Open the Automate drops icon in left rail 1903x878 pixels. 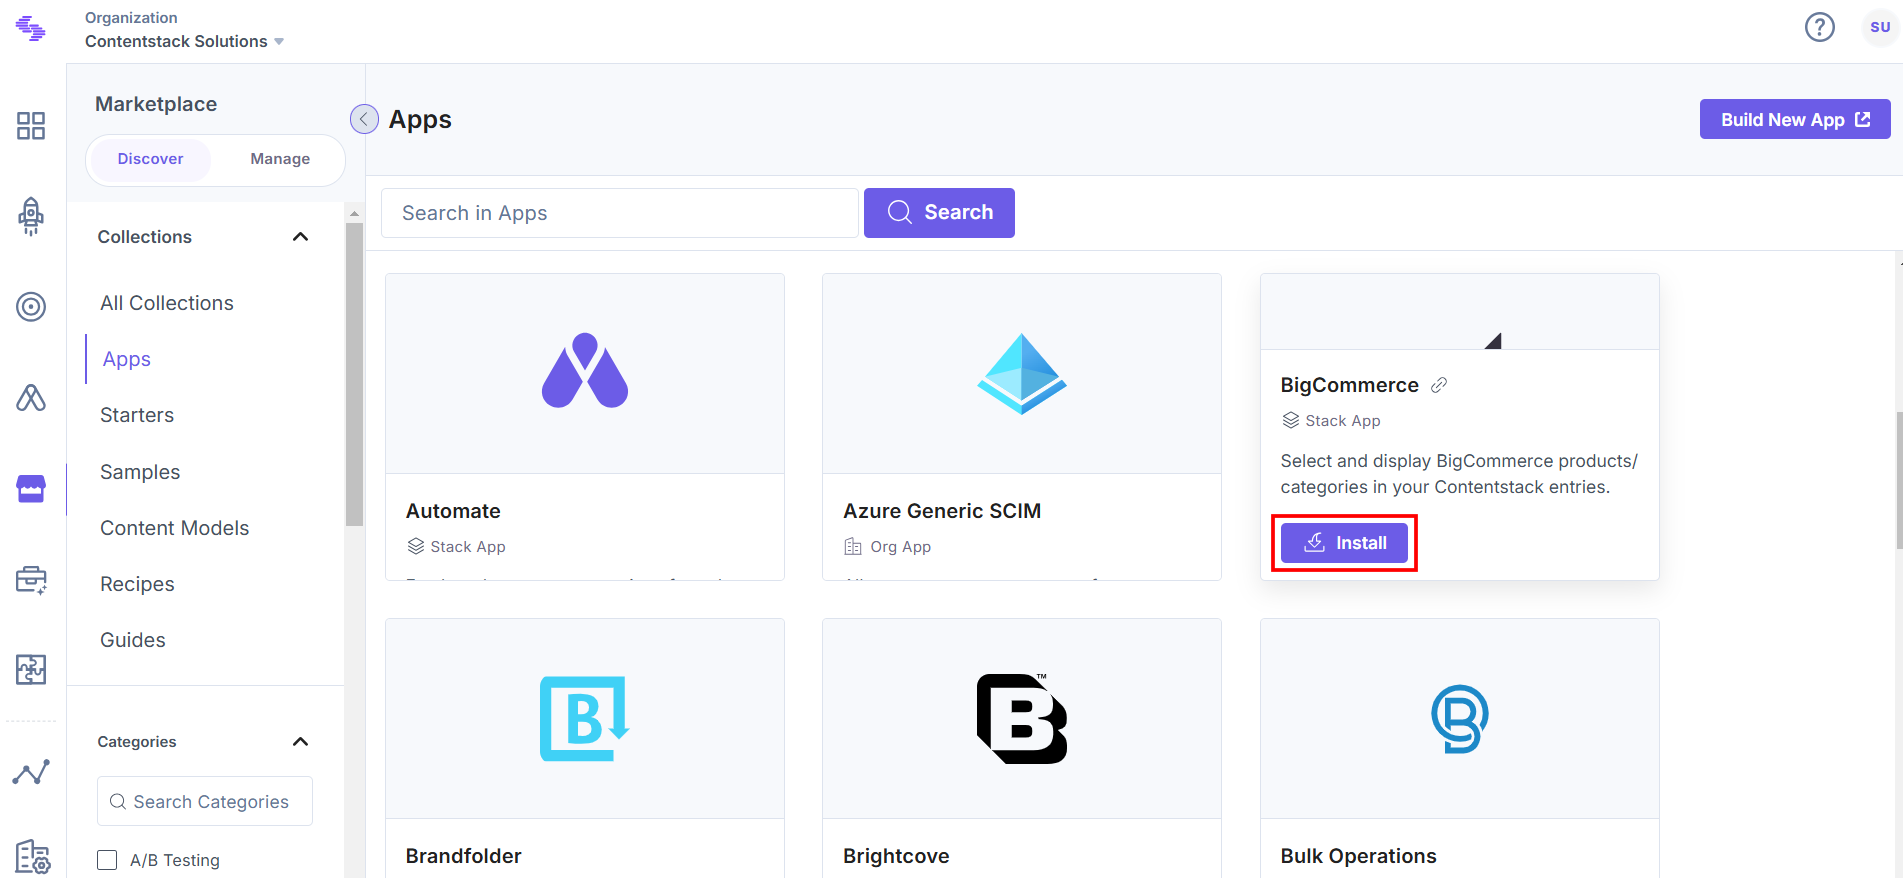pos(31,398)
